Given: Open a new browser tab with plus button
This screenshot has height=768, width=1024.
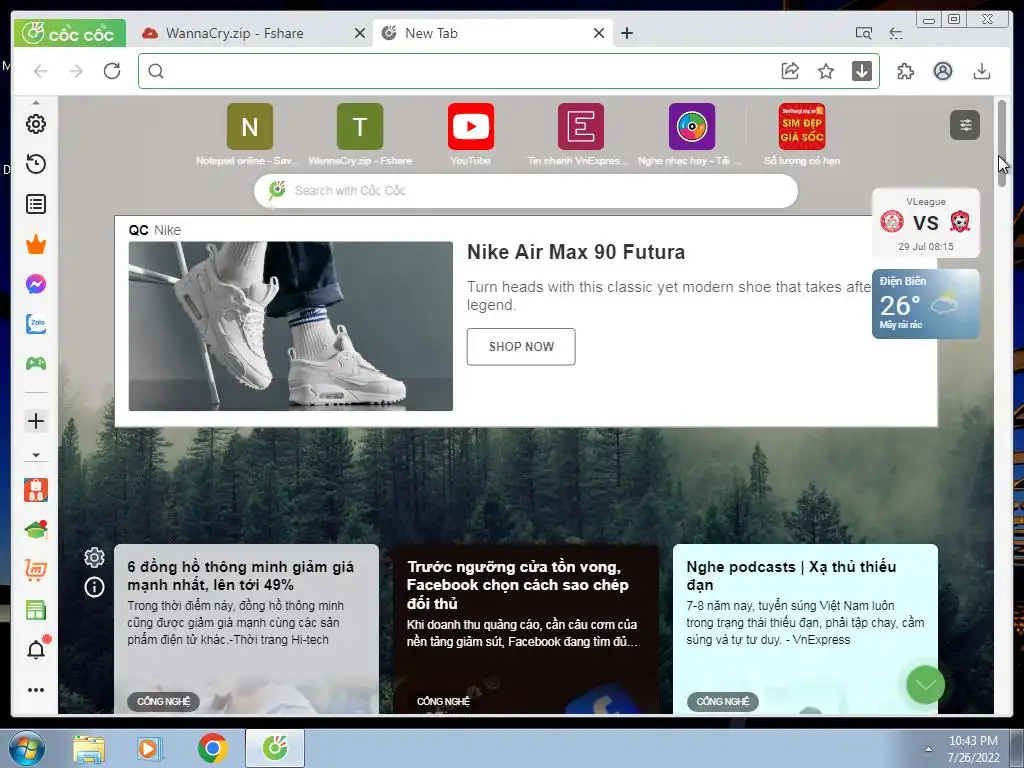Looking at the screenshot, I should pos(627,33).
